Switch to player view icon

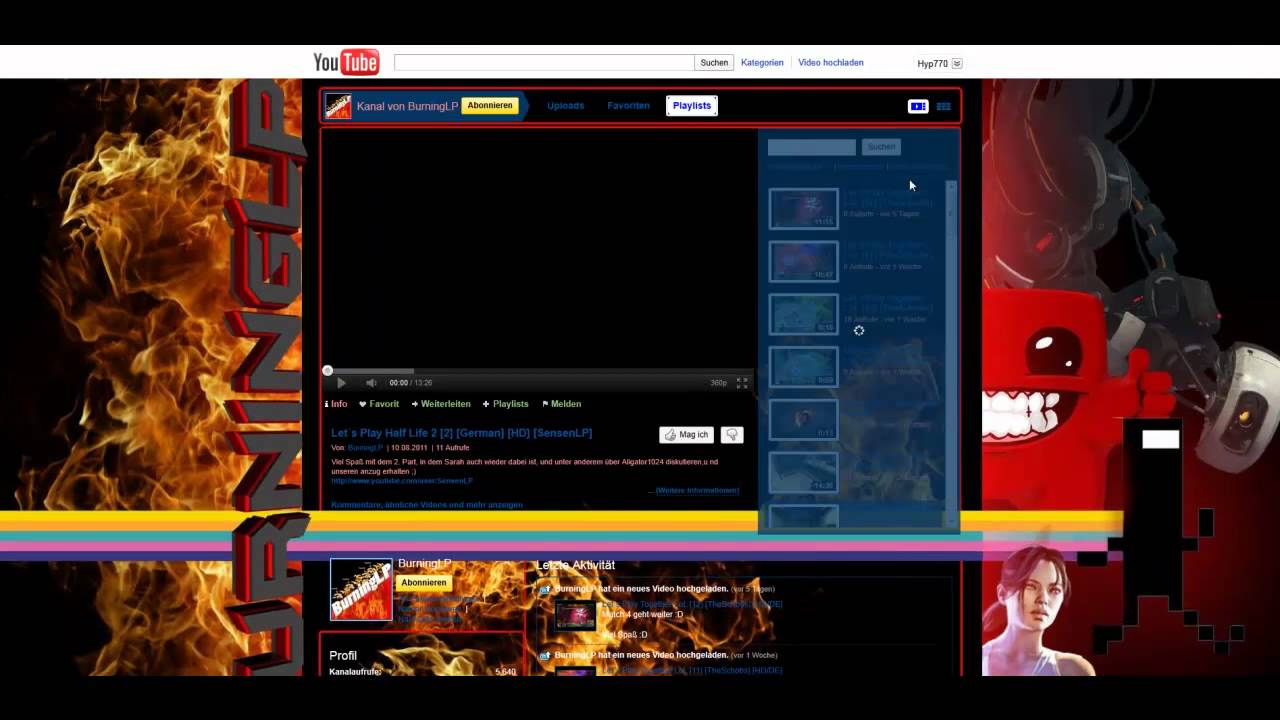pyautogui.click(x=917, y=106)
